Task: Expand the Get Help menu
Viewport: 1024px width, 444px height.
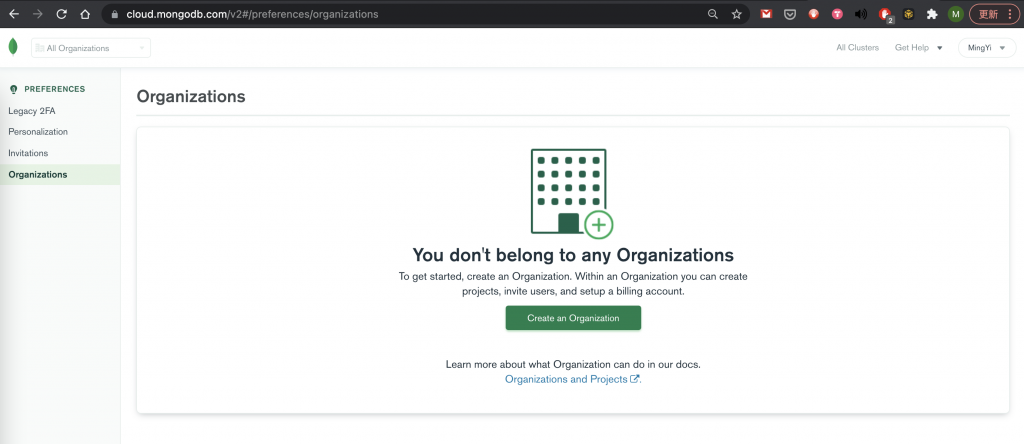Action: coord(918,48)
